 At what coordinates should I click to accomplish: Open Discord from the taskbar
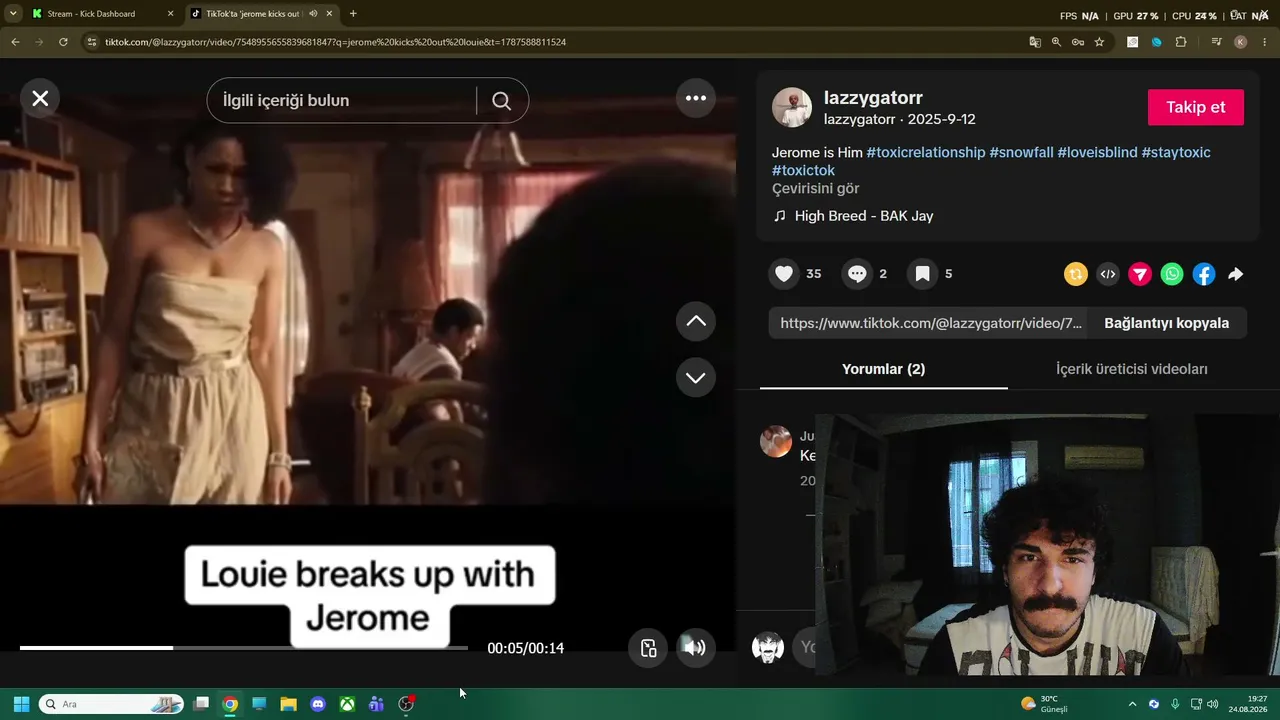click(x=318, y=704)
